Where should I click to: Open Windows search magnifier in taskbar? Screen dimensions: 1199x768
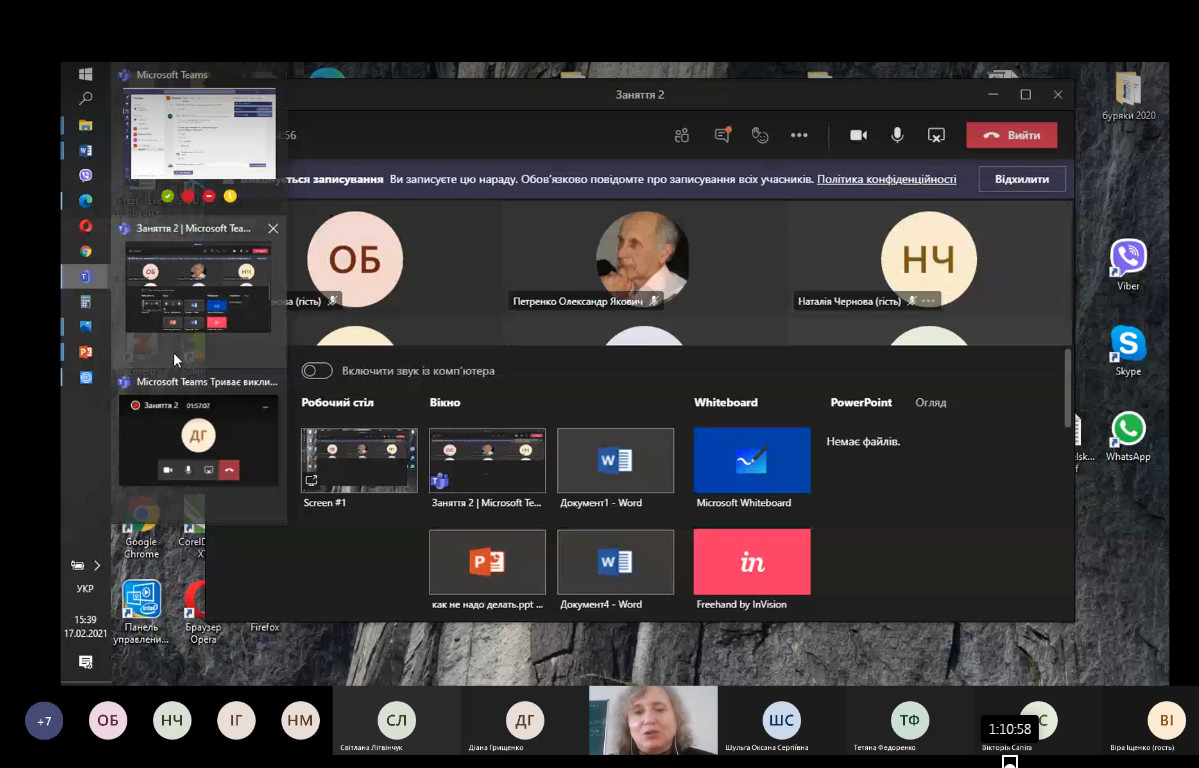[x=86, y=99]
